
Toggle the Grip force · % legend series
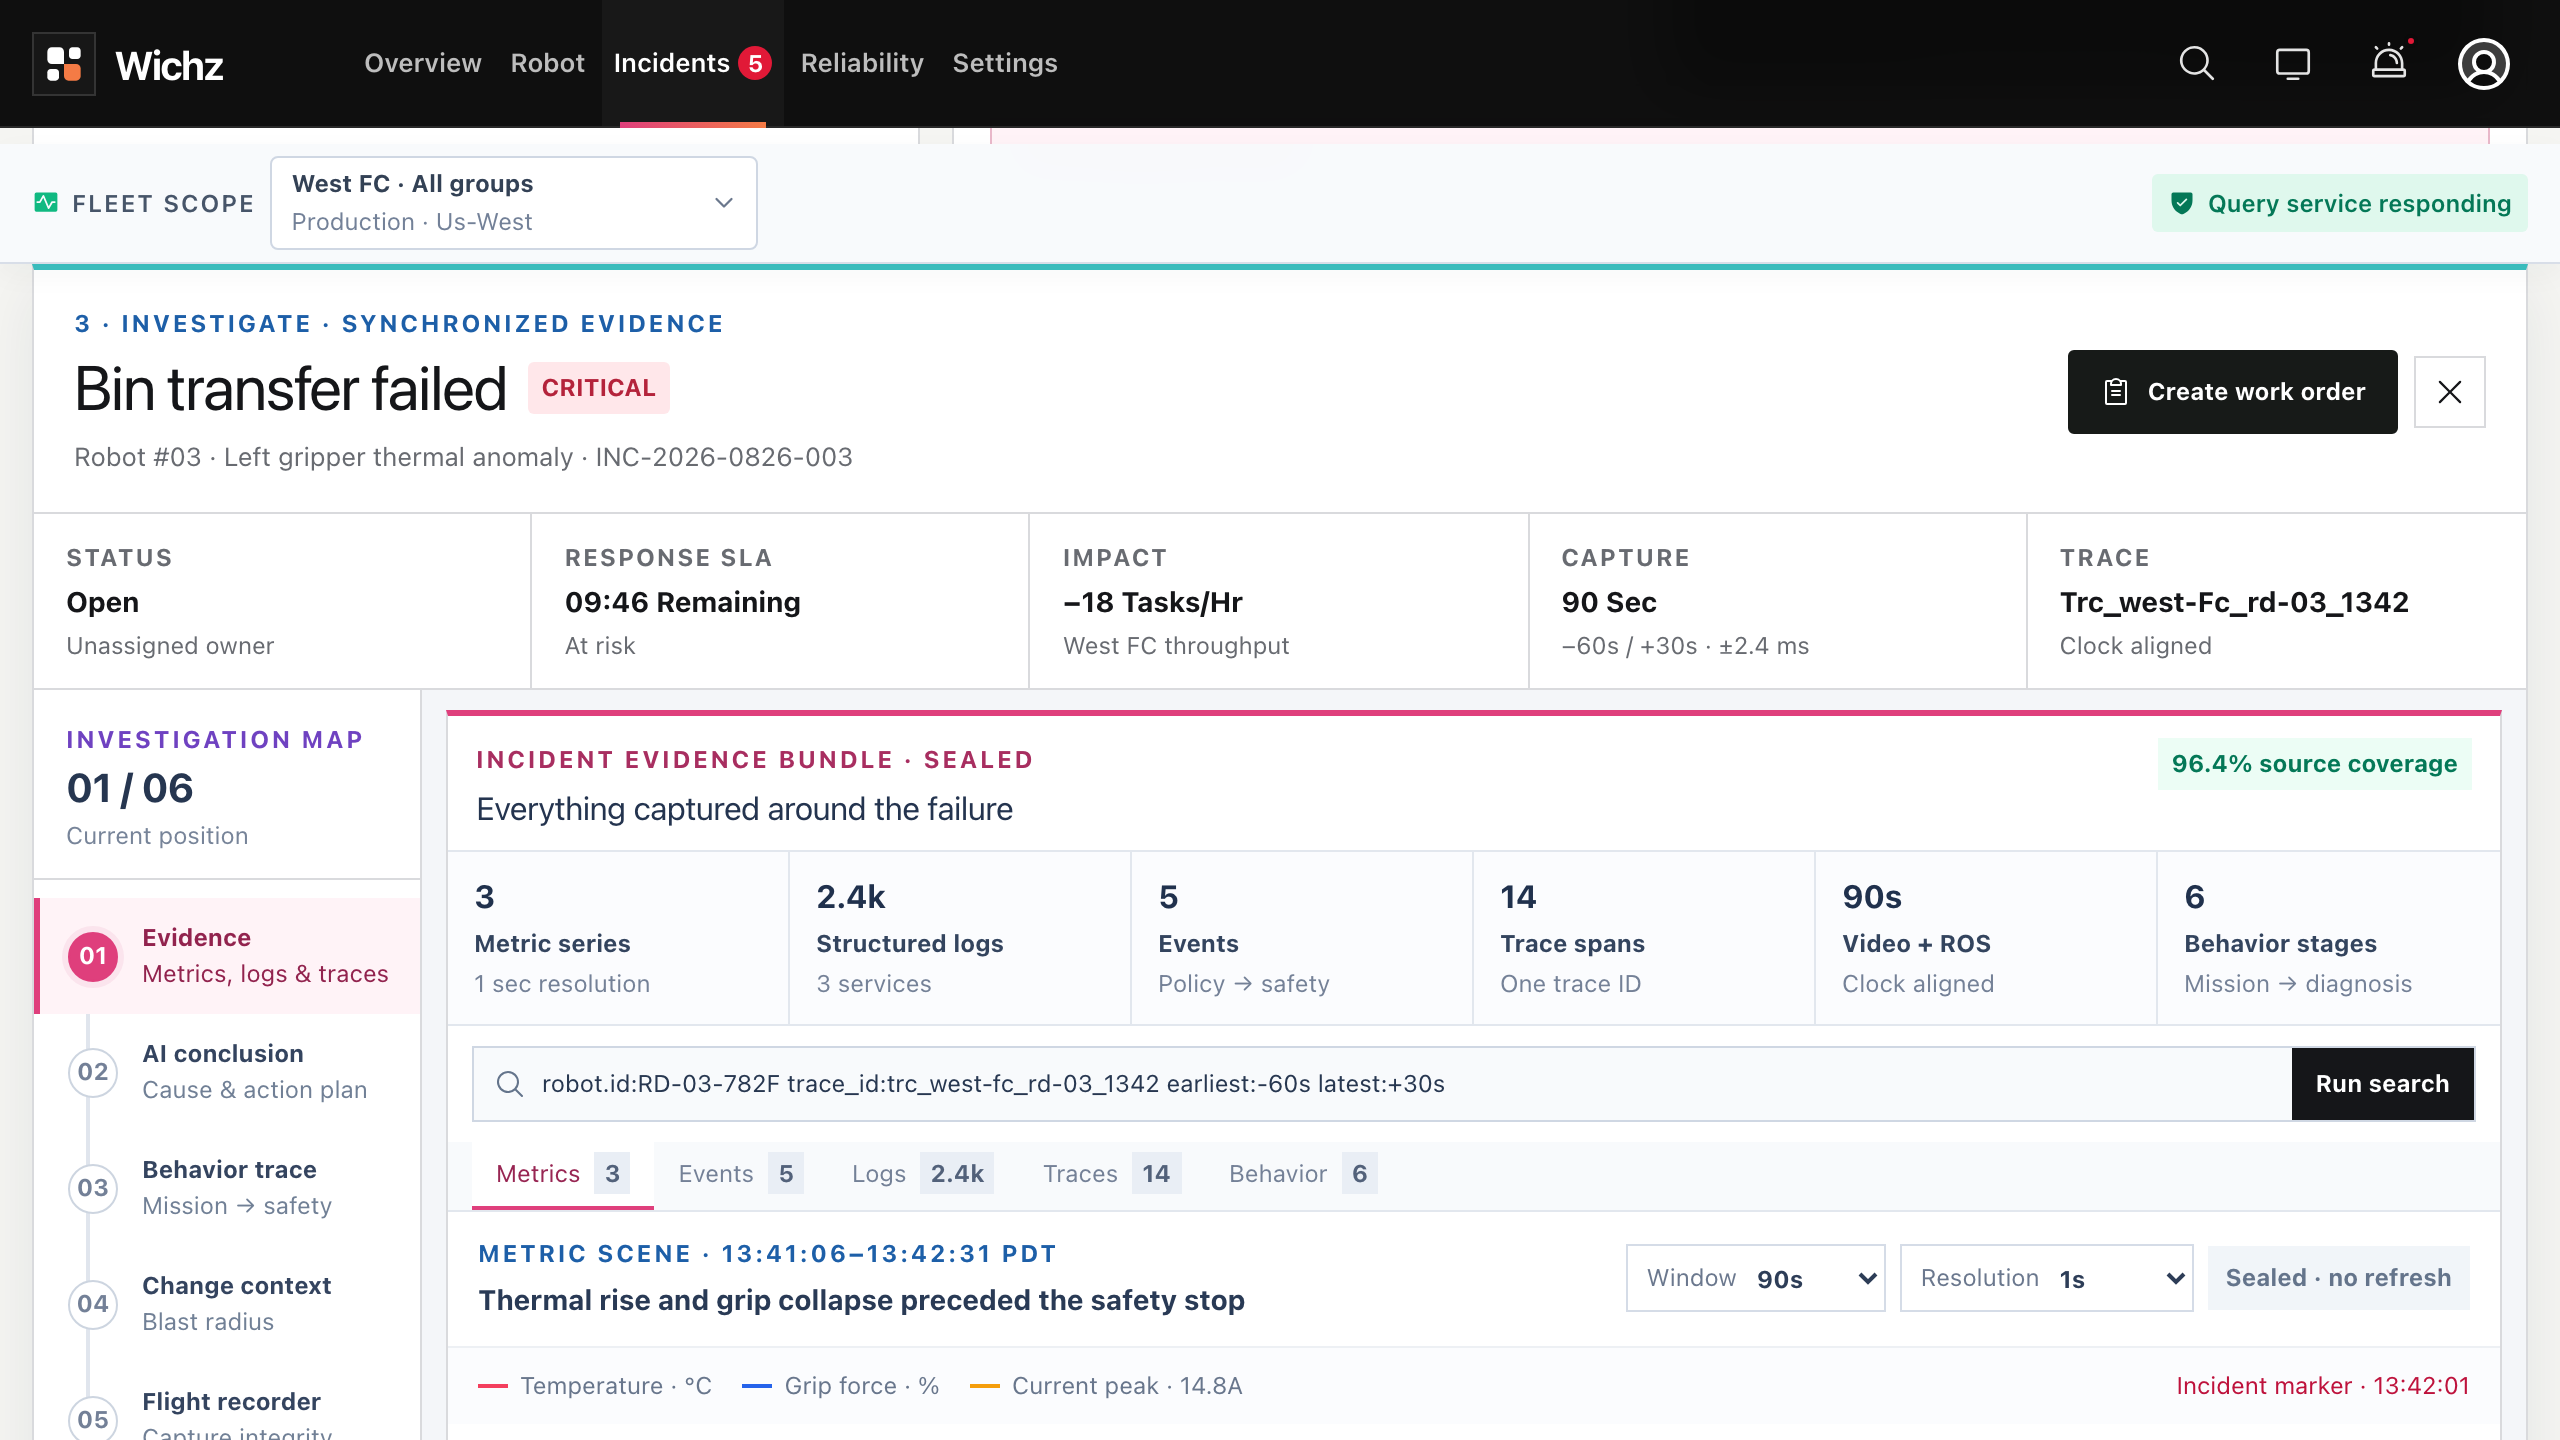pos(841,1386)
